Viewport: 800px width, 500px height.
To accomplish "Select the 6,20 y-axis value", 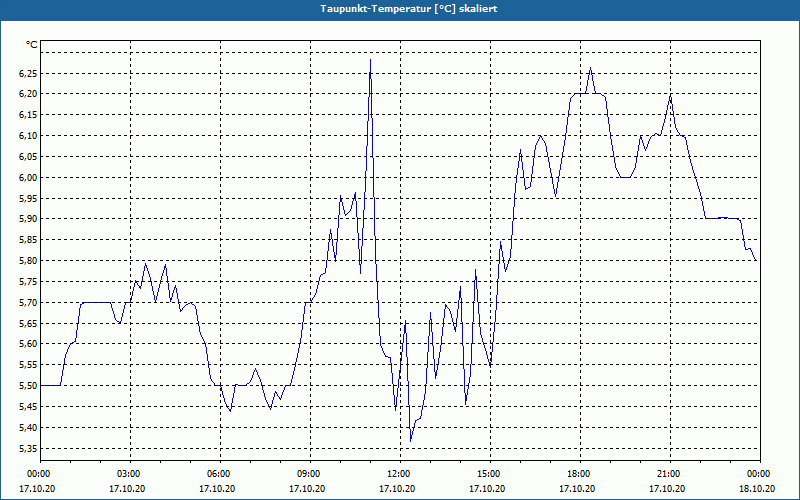I will [28, 94].
